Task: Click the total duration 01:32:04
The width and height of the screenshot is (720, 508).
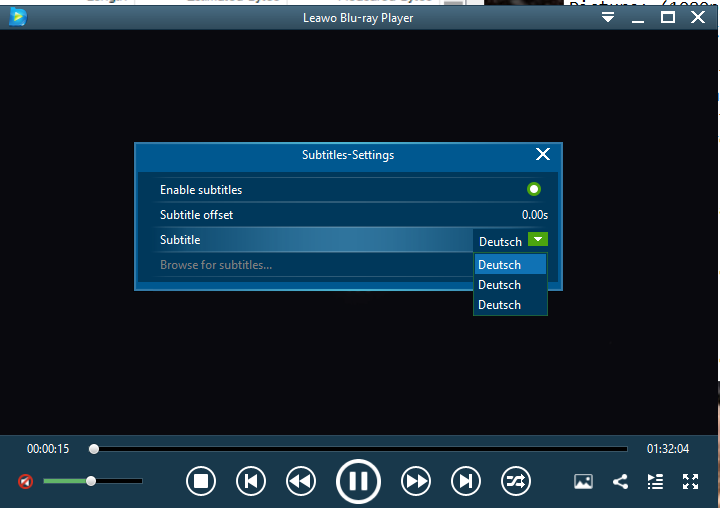Action: [668, 449]
